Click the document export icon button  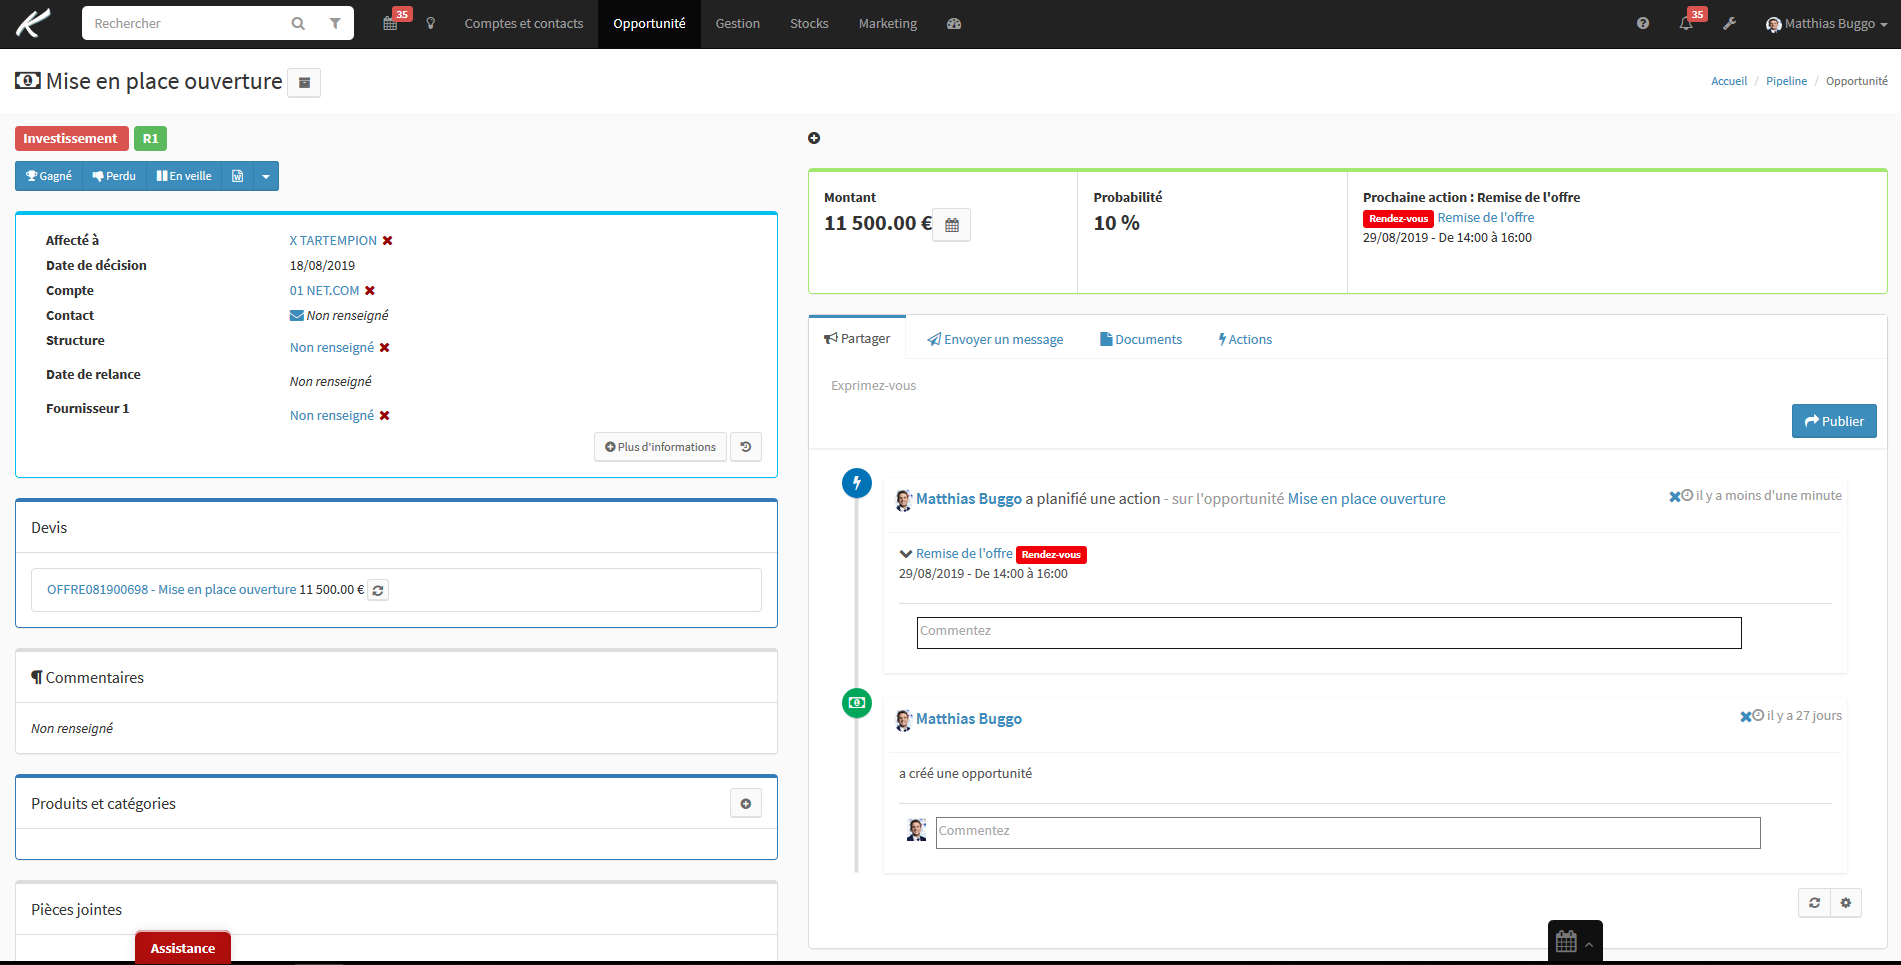pos(238,176)
